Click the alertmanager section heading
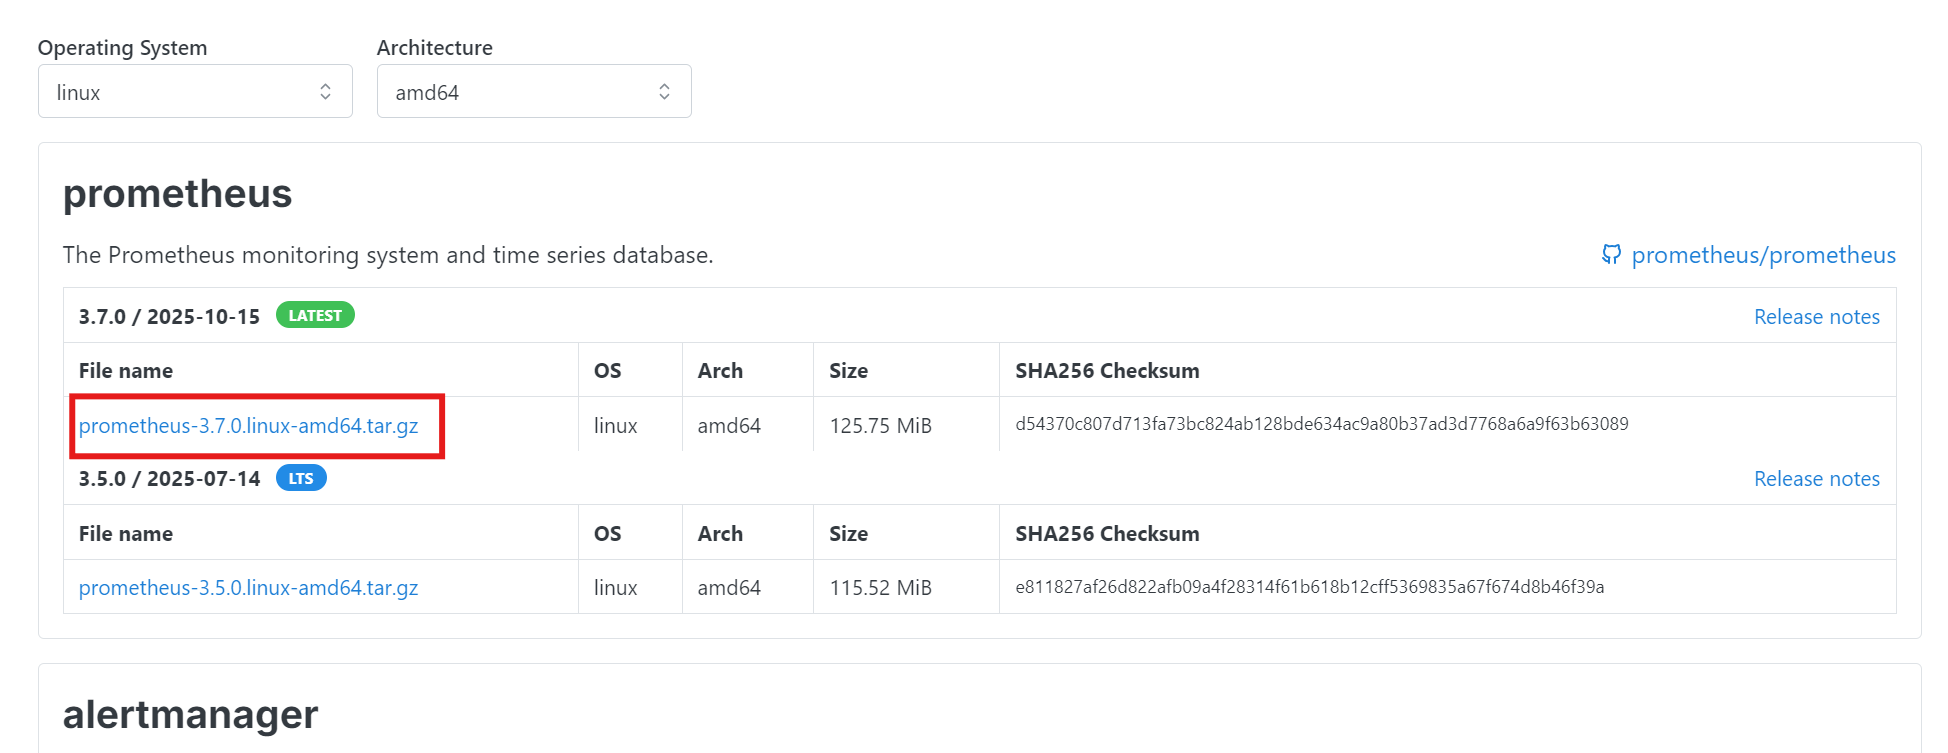 (190, 715)
